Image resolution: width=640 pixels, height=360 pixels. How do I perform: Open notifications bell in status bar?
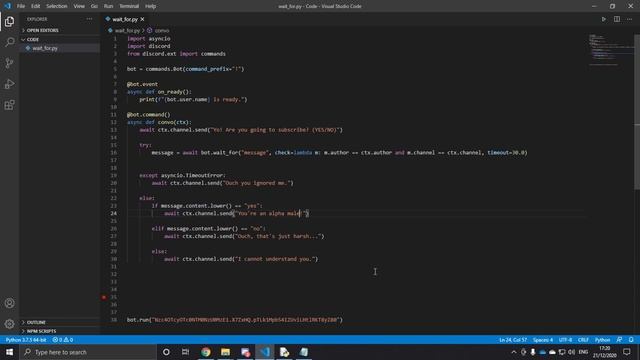[x=631, y=340]
